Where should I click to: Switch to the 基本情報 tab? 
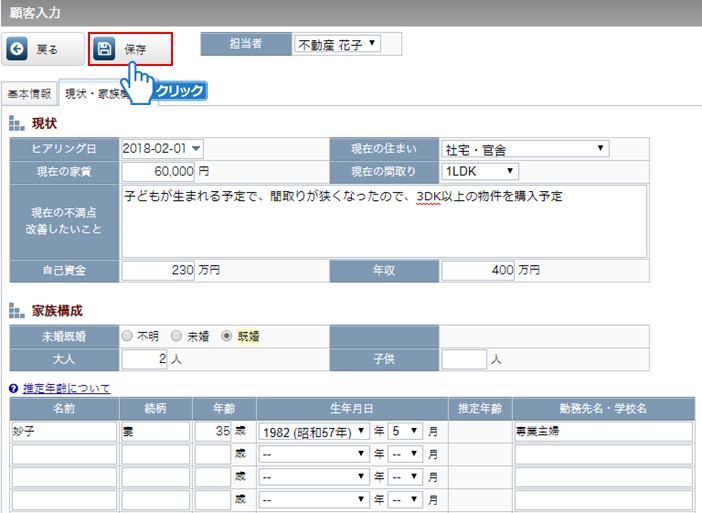point(30,93)
